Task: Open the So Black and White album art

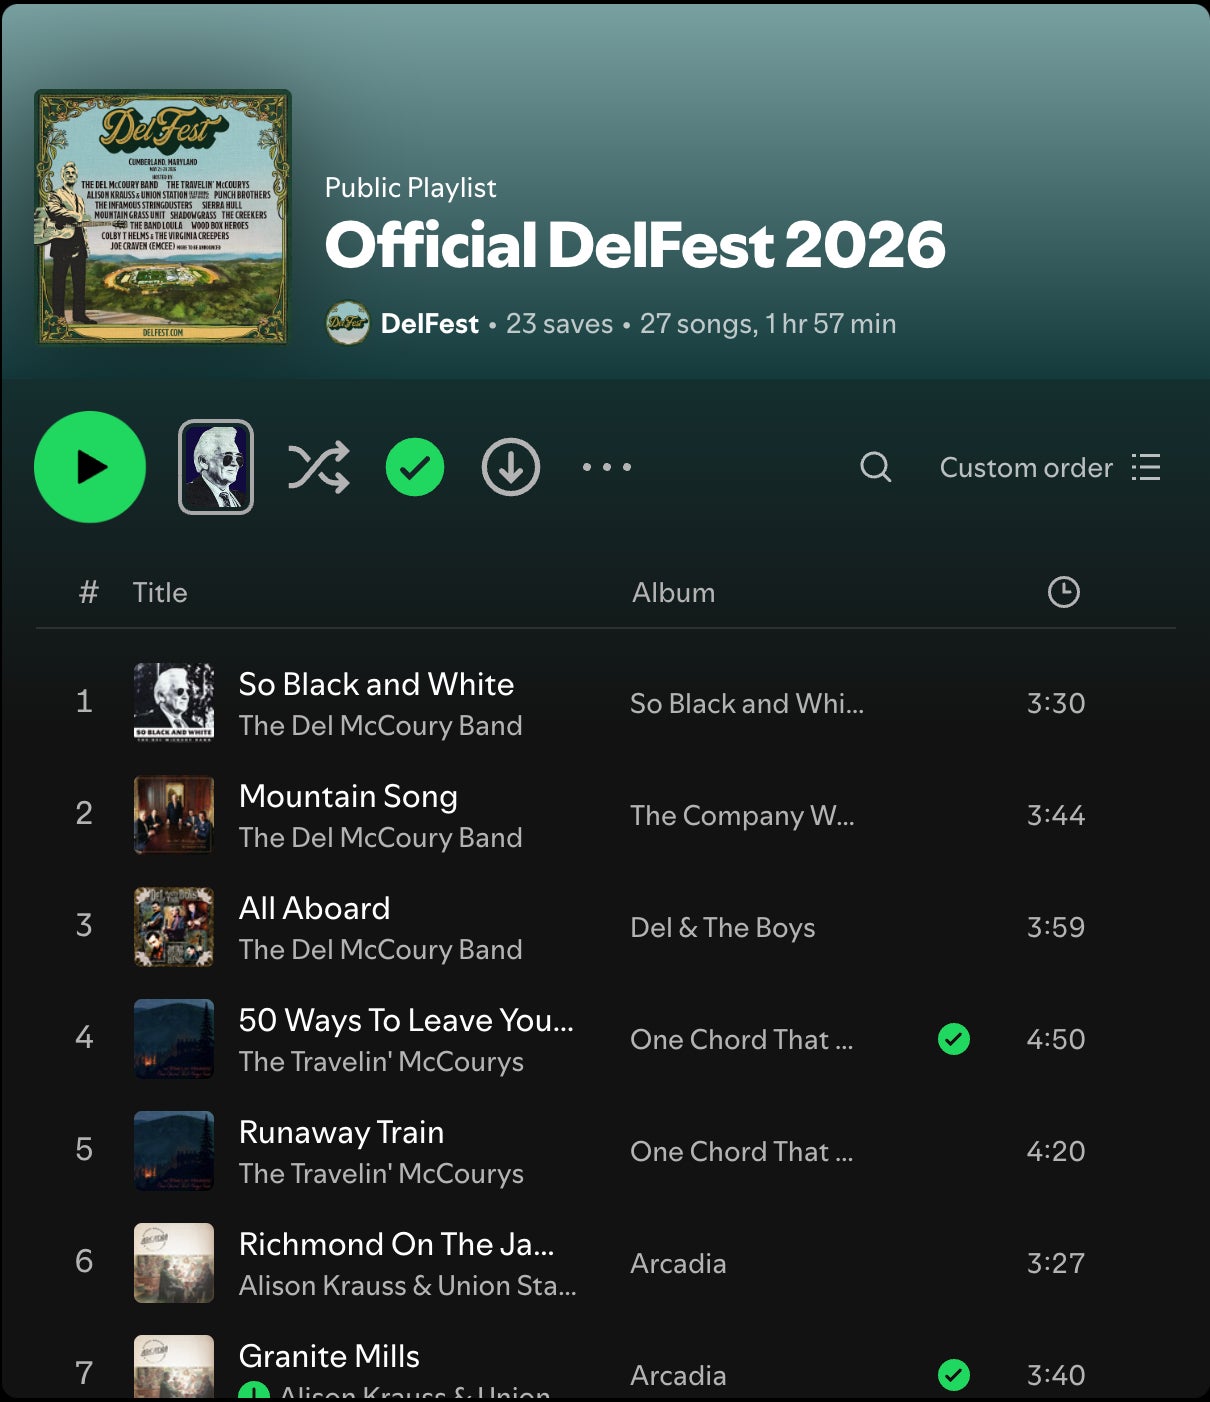Action: [174, 703]
